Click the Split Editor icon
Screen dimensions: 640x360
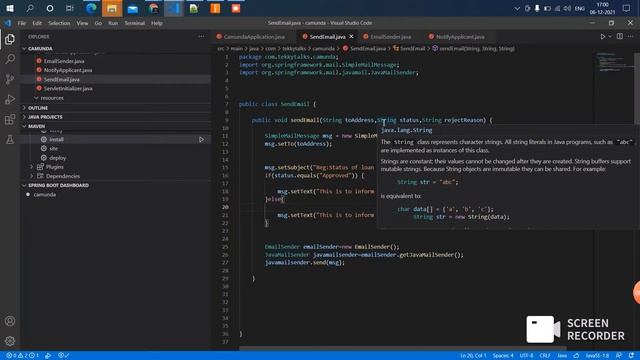click(x=620, y=36)
